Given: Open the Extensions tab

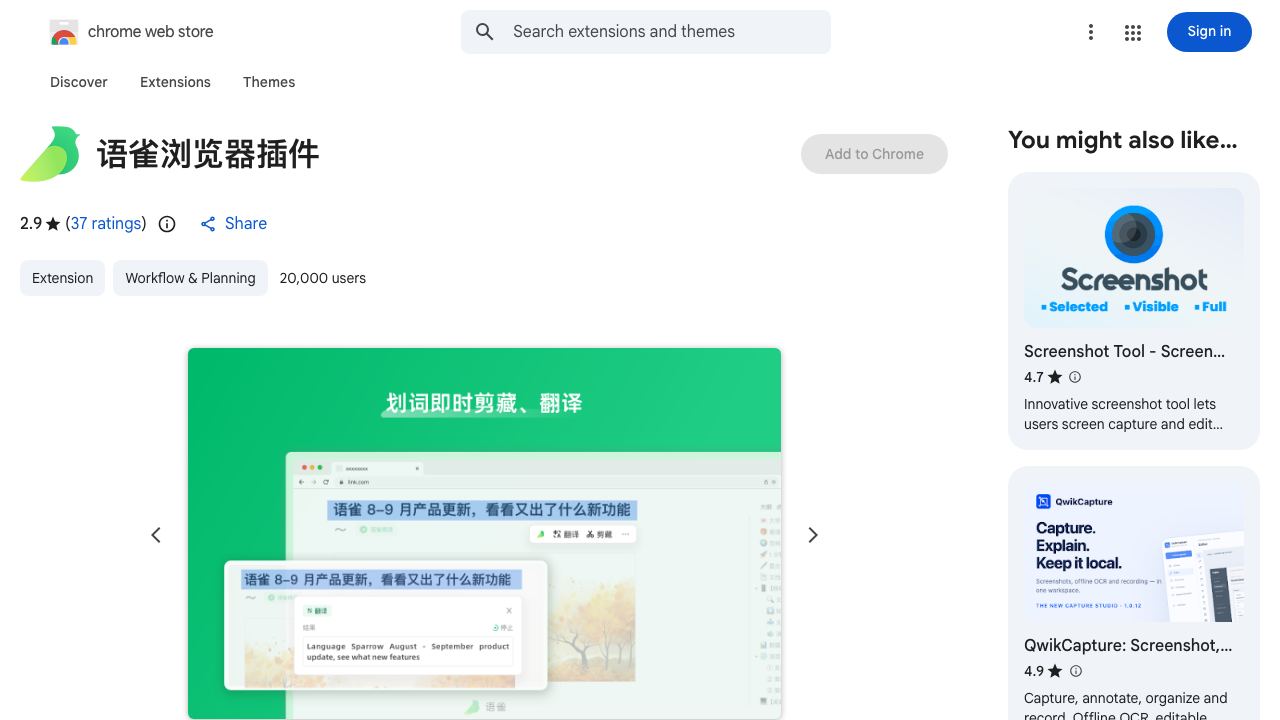Looking at the screenshot, I should pyautogui.click(x=175, y=82).
